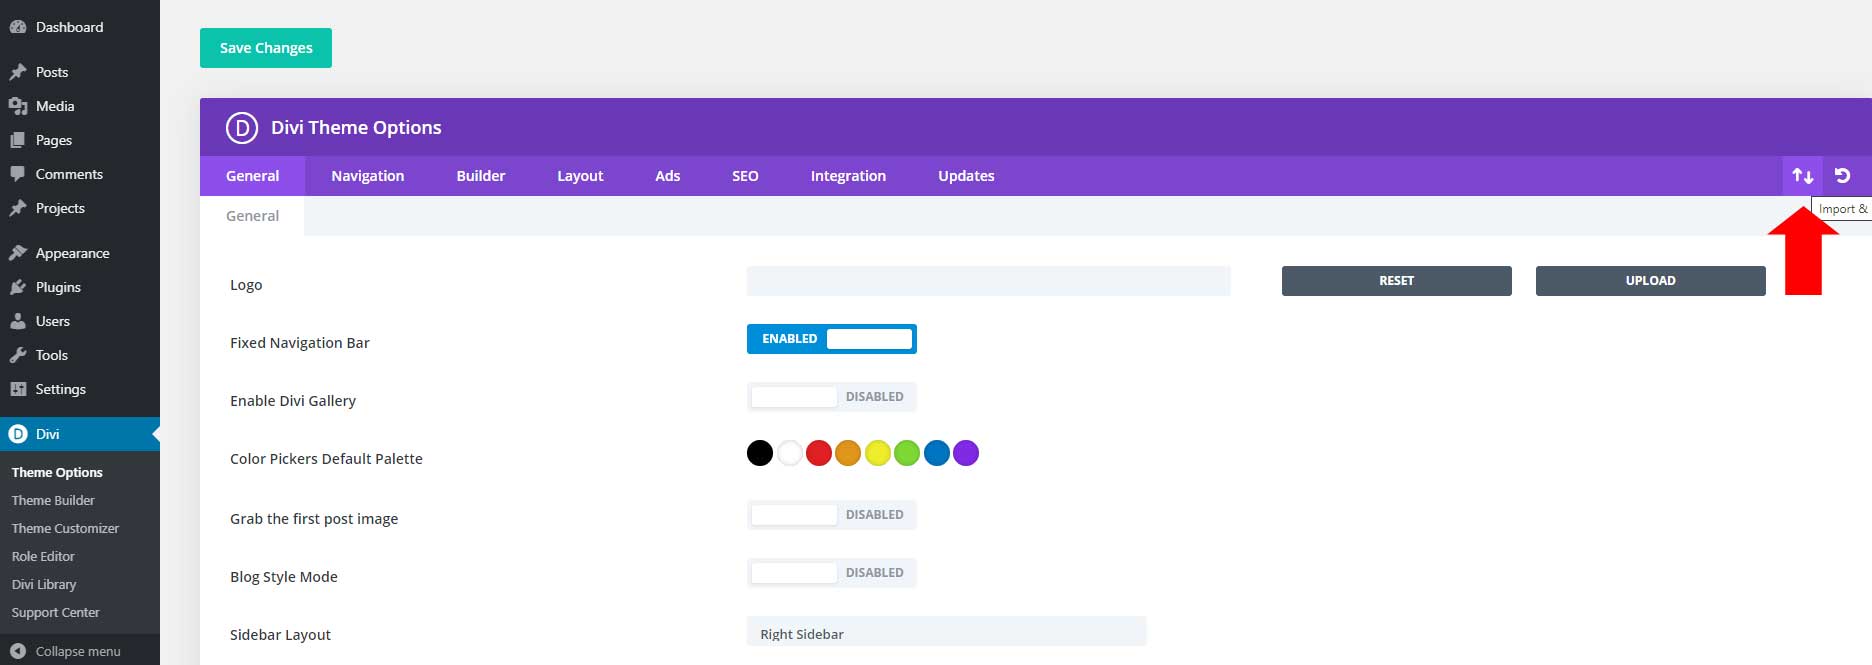
Task: Click the Pages icon in sidebar
Action: tap(18, 140)
